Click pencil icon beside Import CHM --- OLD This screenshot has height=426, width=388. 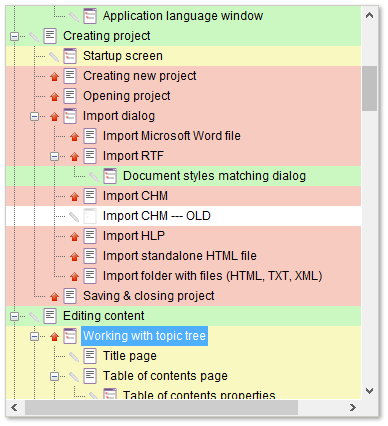[74, 217]
